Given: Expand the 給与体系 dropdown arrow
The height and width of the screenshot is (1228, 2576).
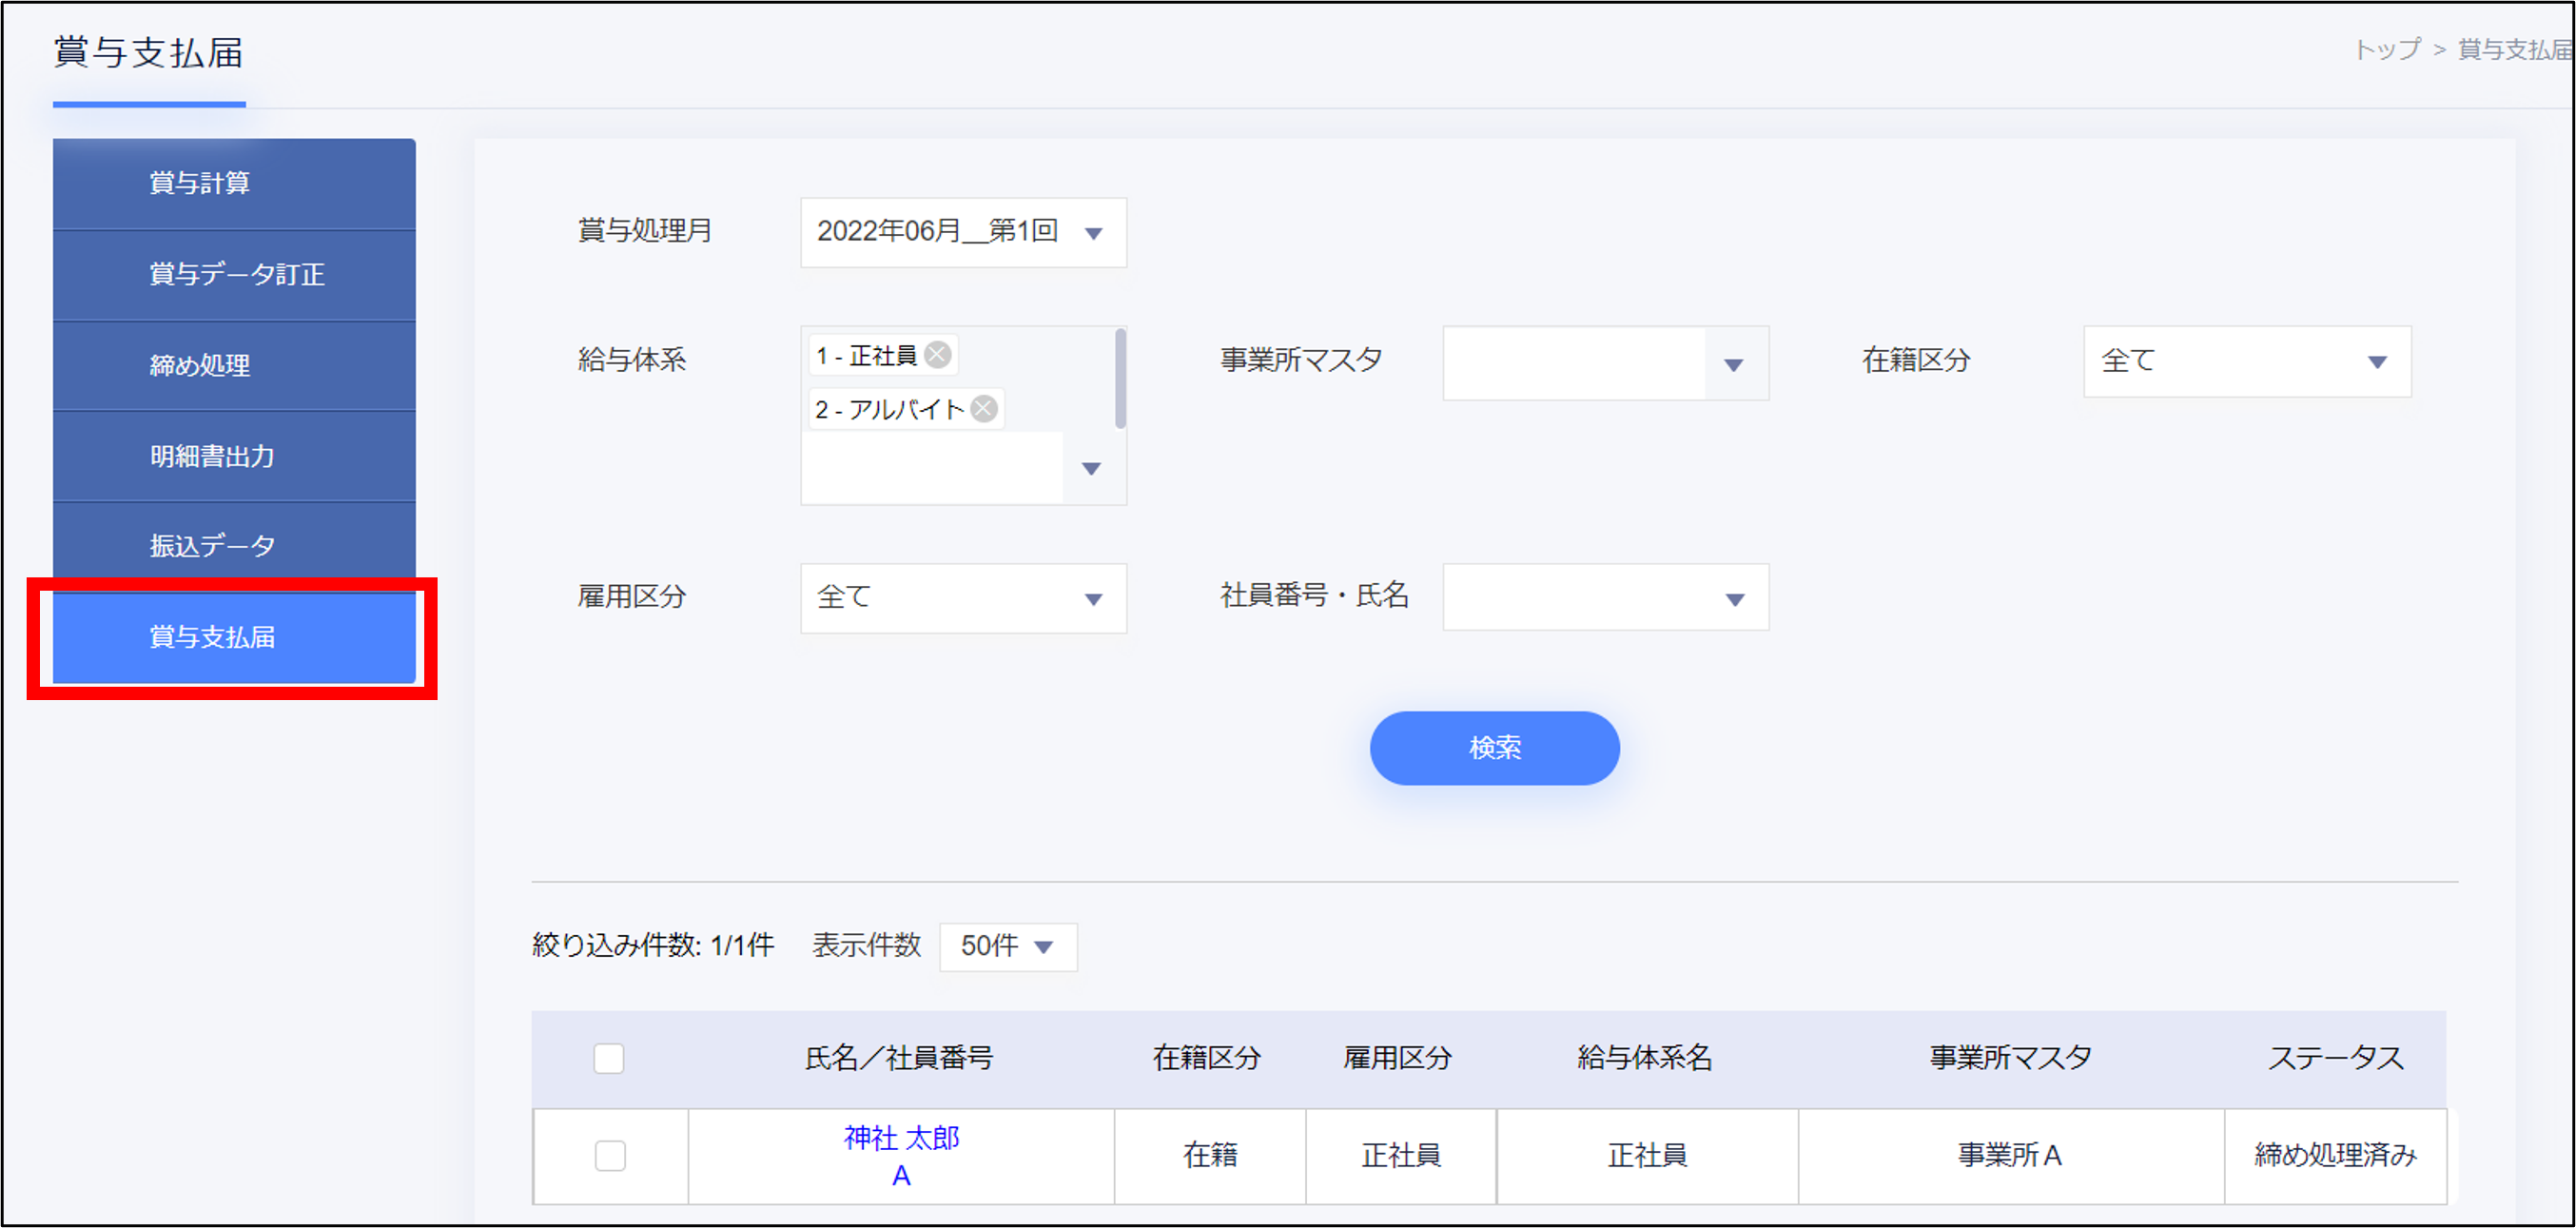Looking at the screenshot, I should [x=1091, y=468].
